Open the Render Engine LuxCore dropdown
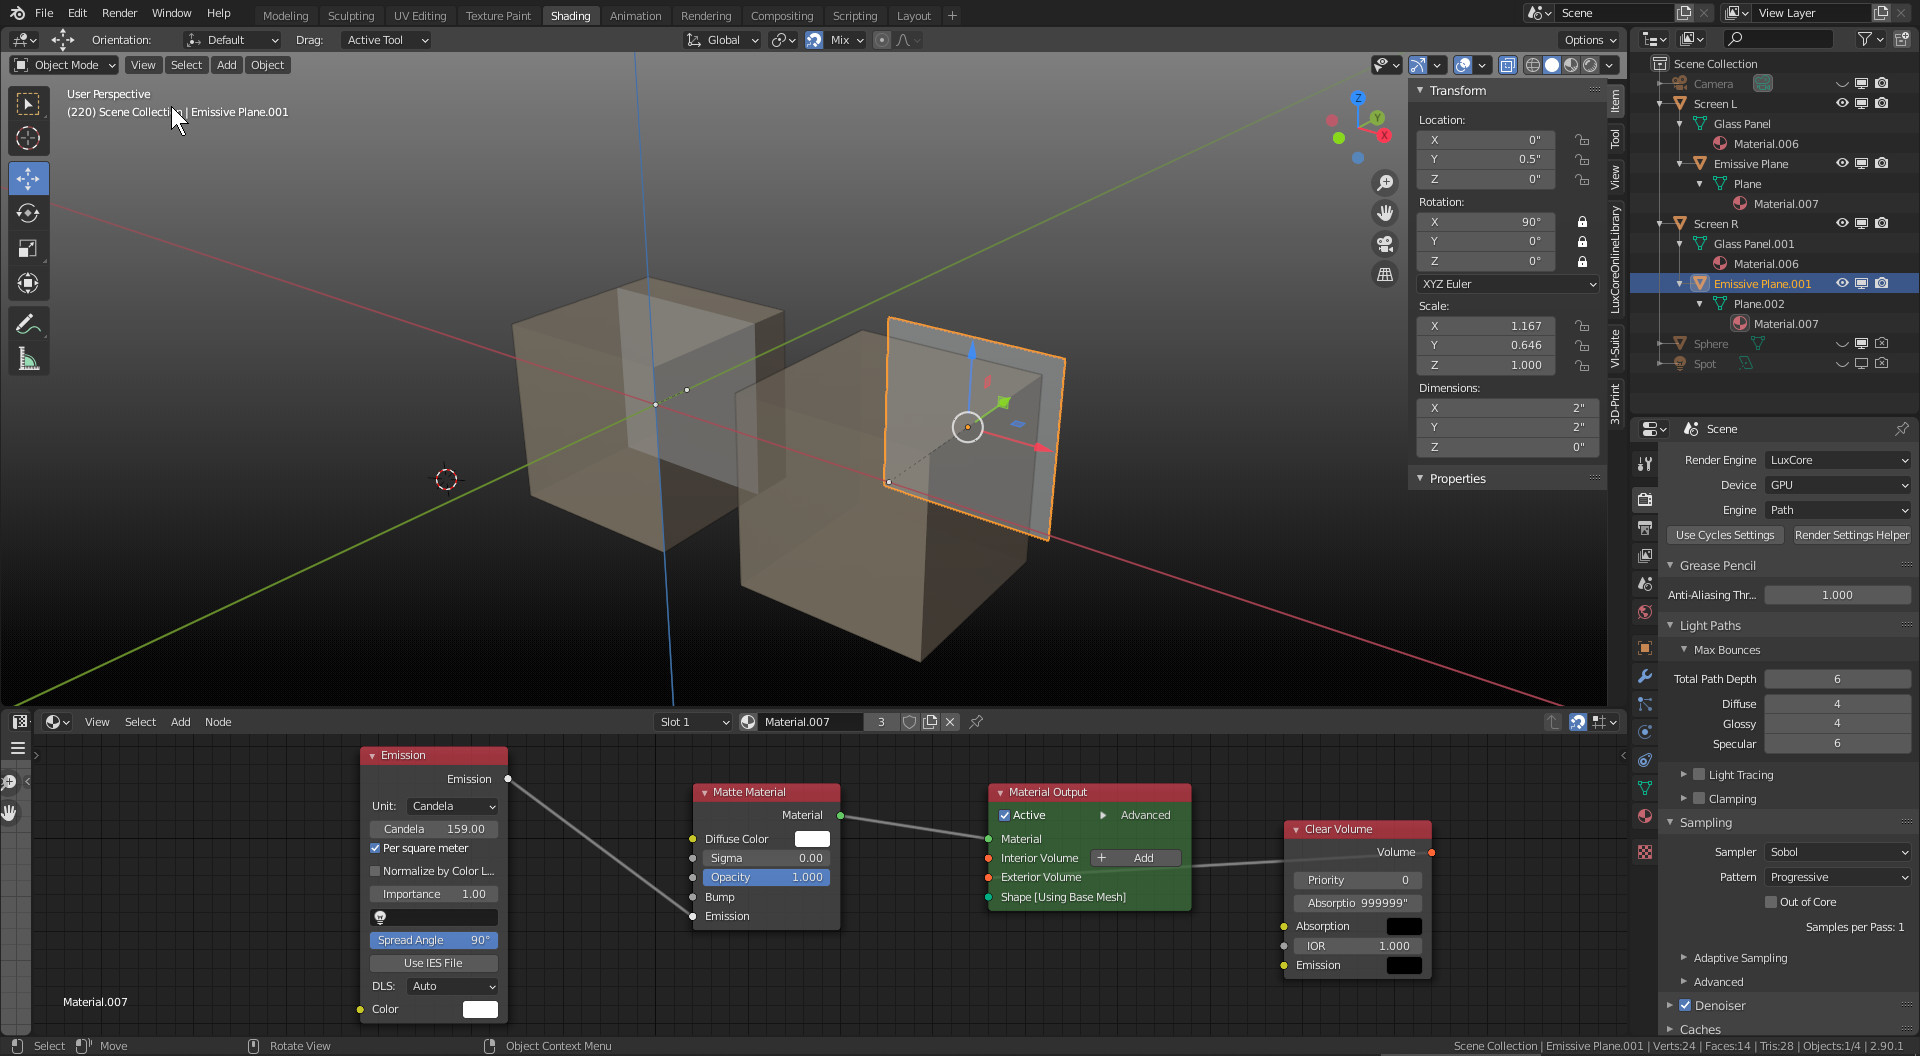Viewport: 1920px width, 1056px height. 1838,460
